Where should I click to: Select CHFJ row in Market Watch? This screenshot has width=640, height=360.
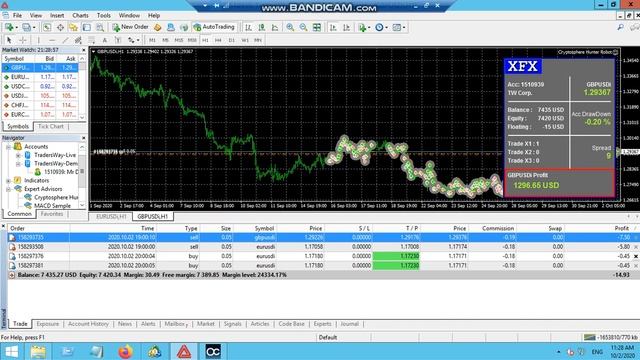40,105
